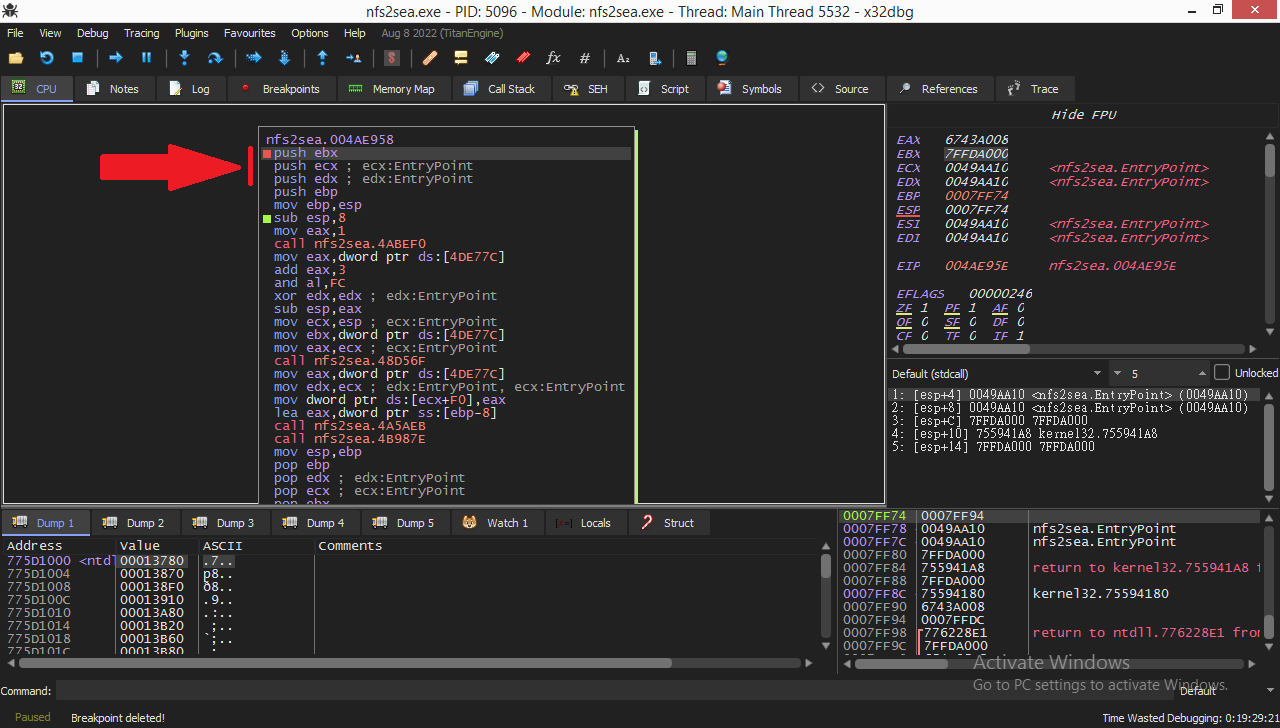Switch to the Source tab
The height and width of the screenshot is (728, 1280).
pyautogui.click(x=840, y=89)
